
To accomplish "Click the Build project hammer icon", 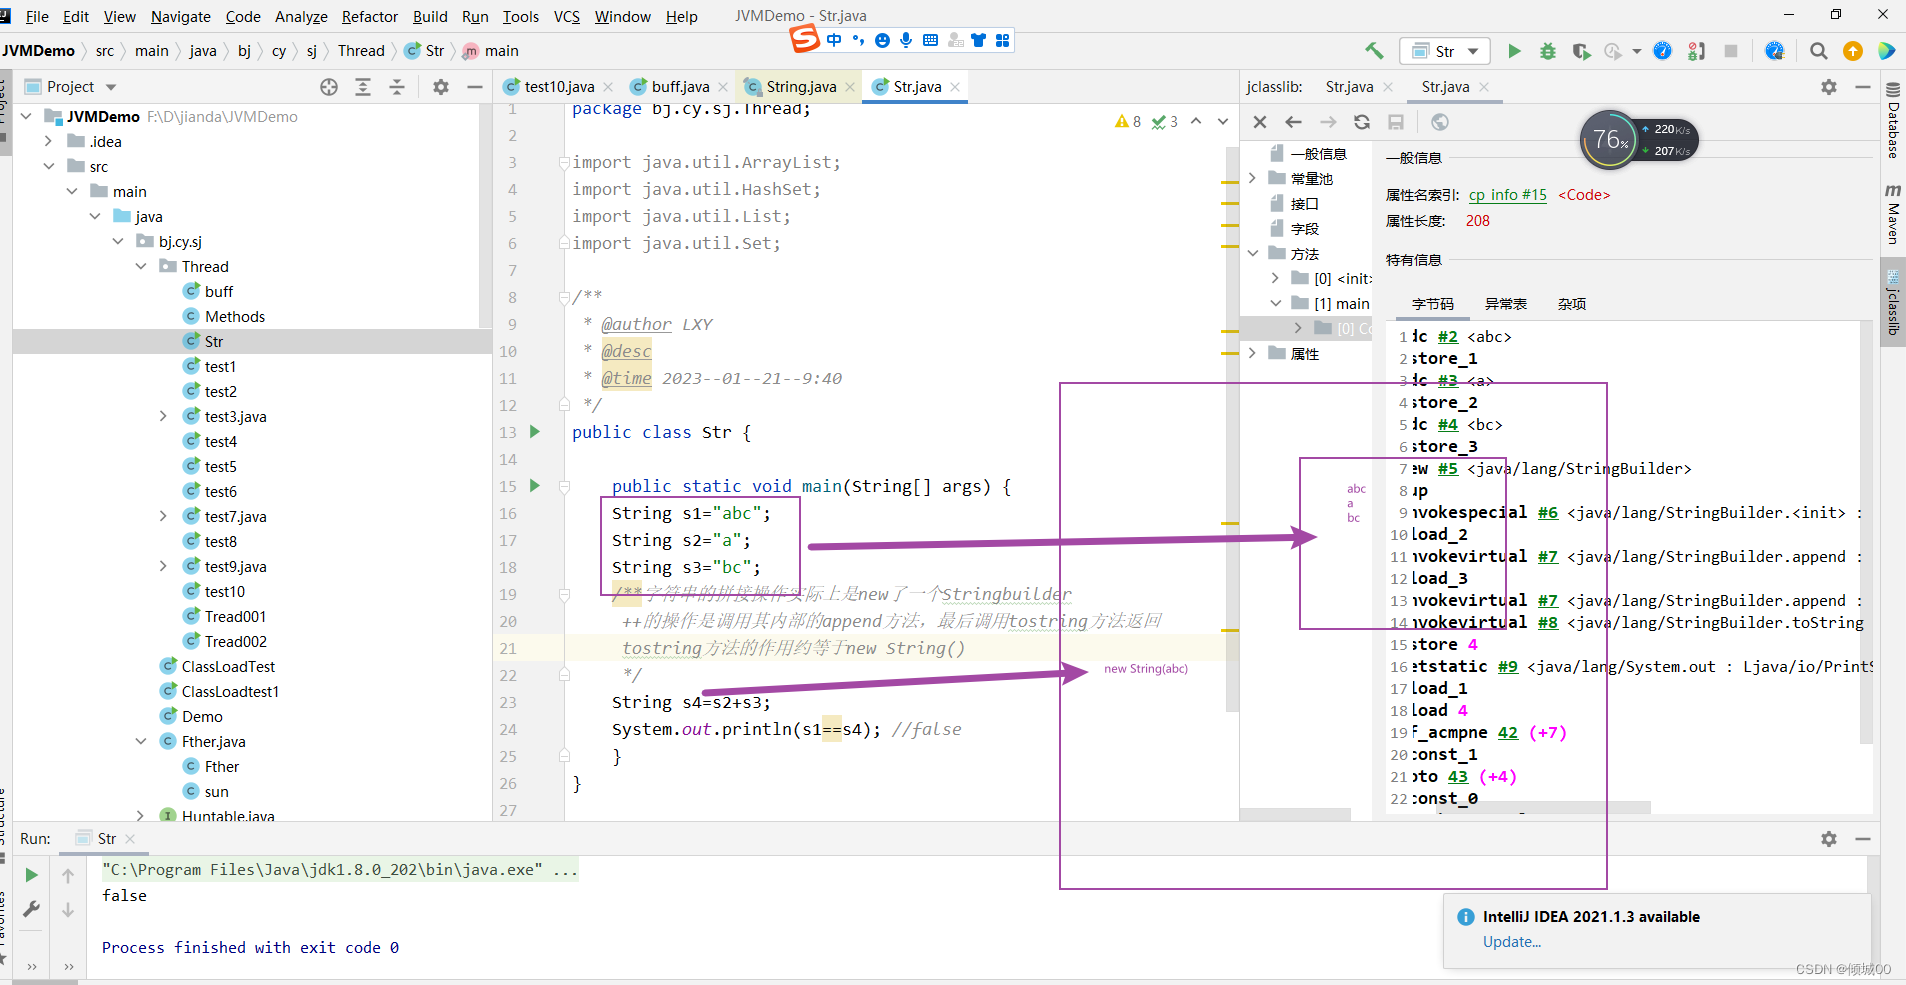I will [x=1374, y=51].
